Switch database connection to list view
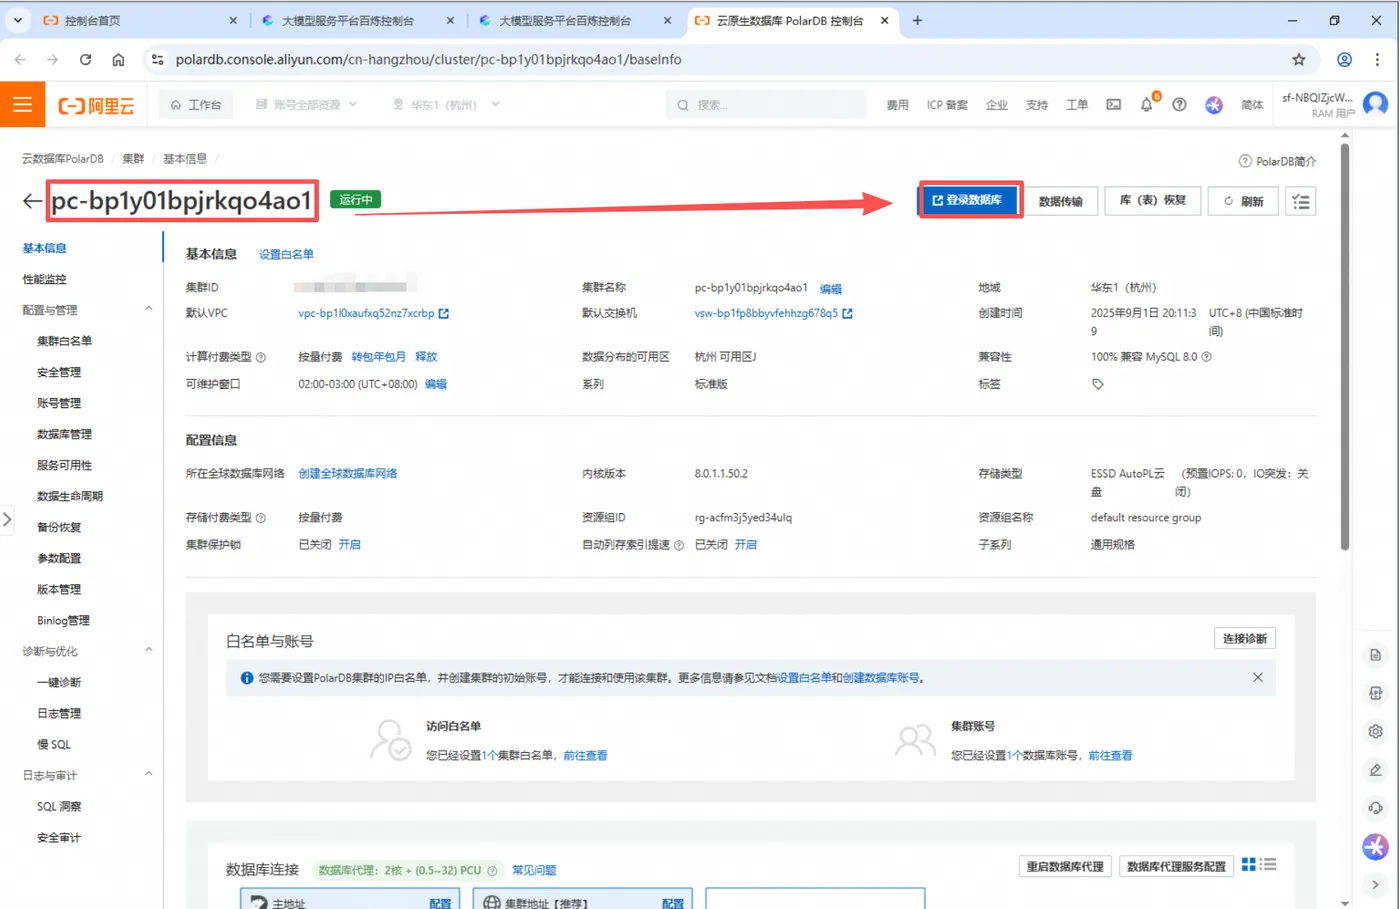 tap(1268, 864)
